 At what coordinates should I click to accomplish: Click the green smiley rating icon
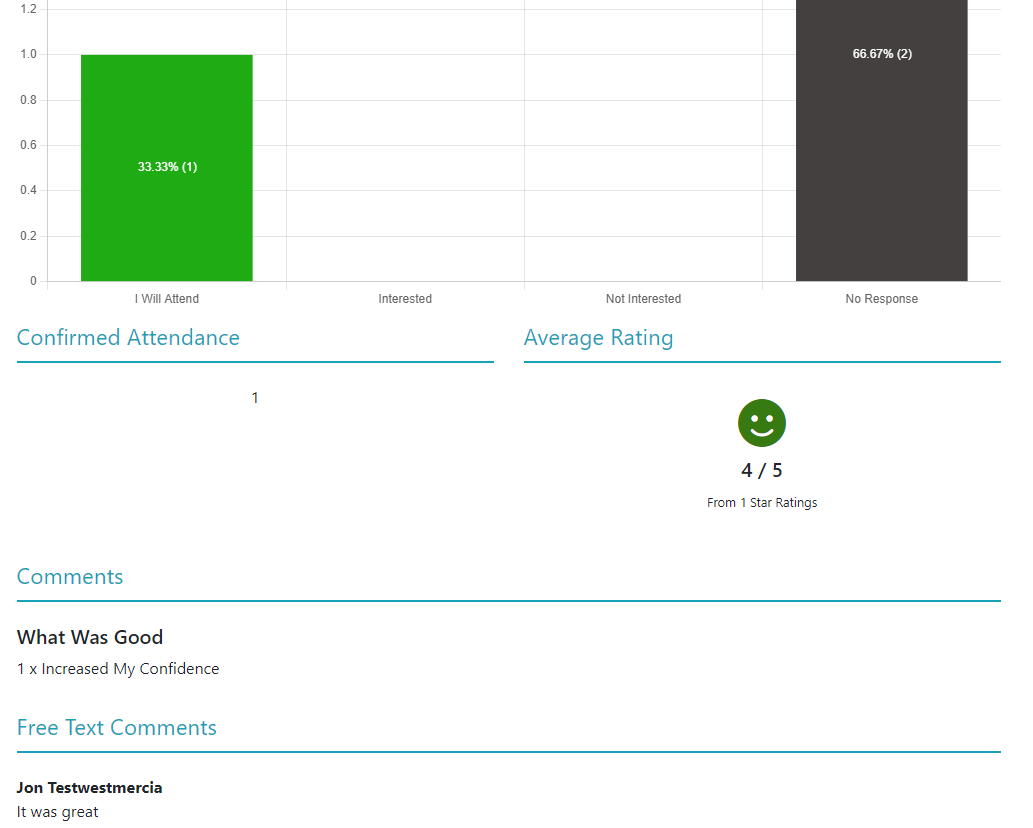click(x=762, y=423)
